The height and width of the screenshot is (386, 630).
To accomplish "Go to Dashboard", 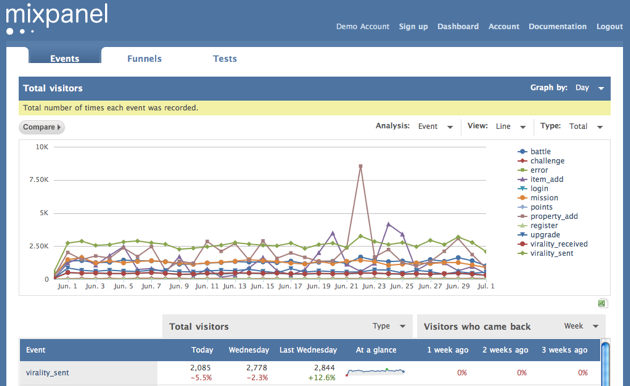I will 458,27.
